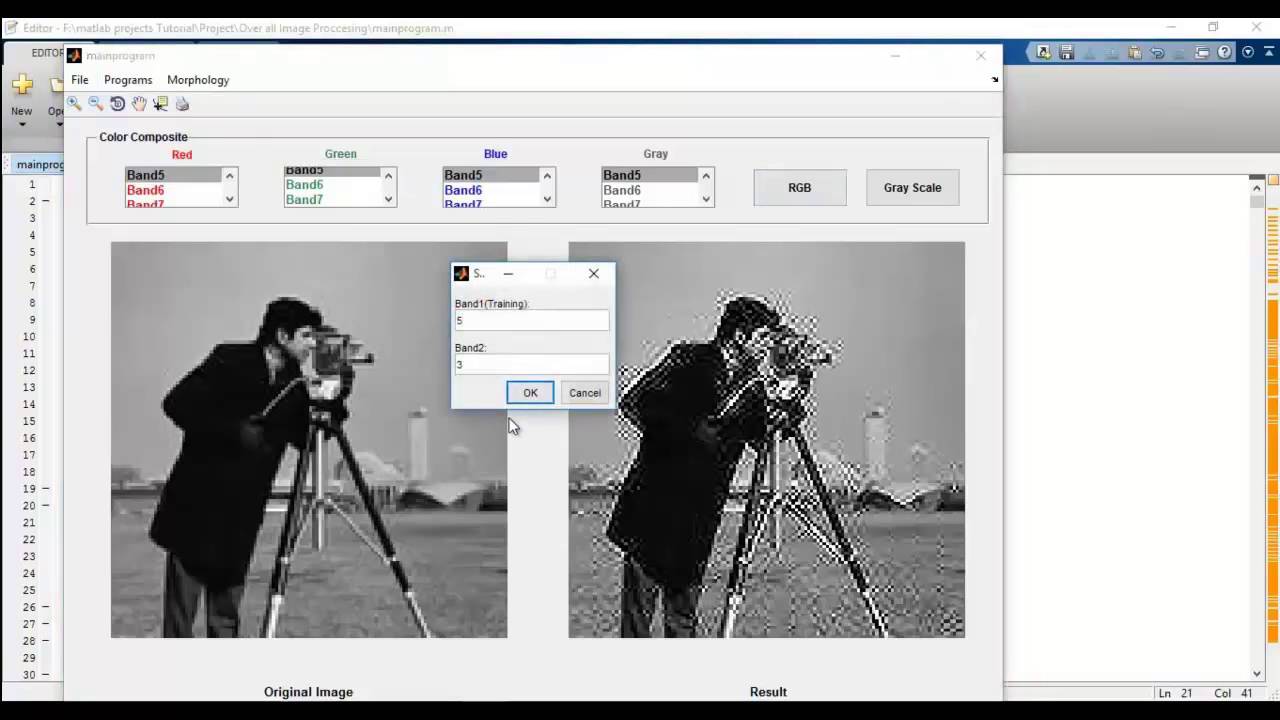1280x720 pixels.
Task: Select the Data Cursor tool
Action: click(x=160, y=103)
